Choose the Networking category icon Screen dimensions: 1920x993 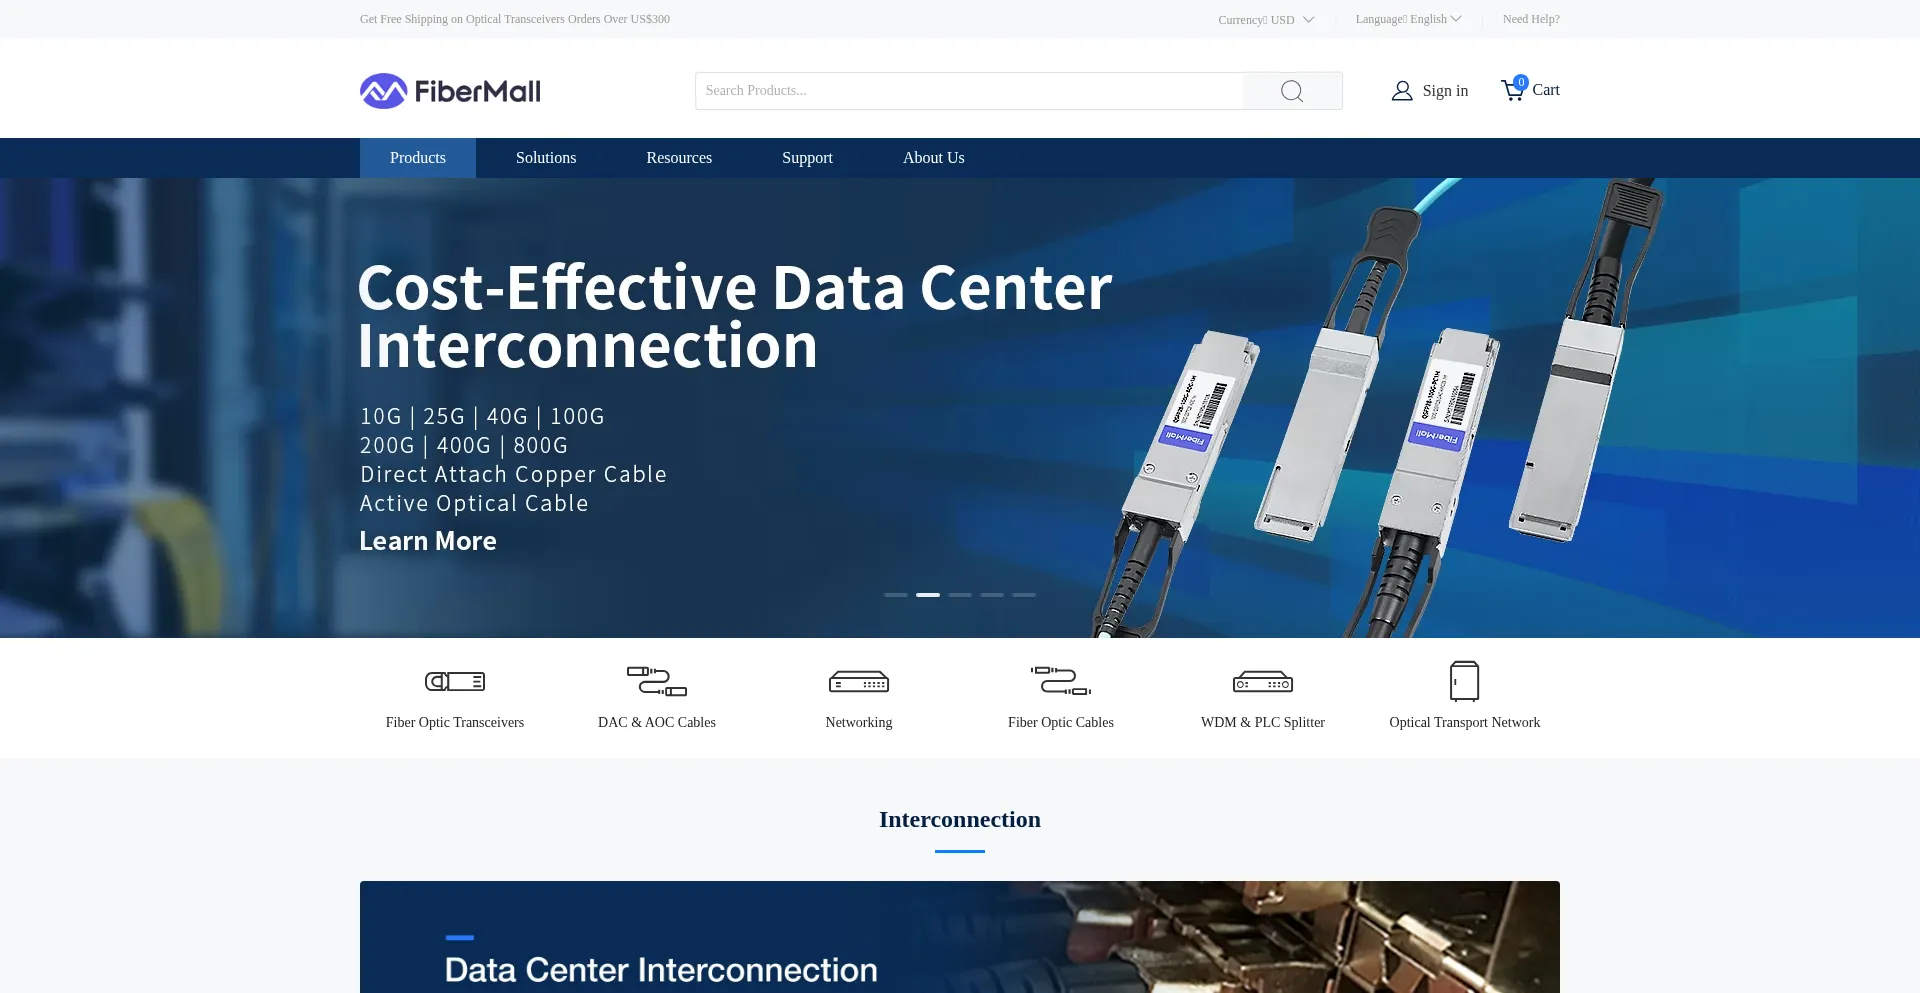coord(859,682)
